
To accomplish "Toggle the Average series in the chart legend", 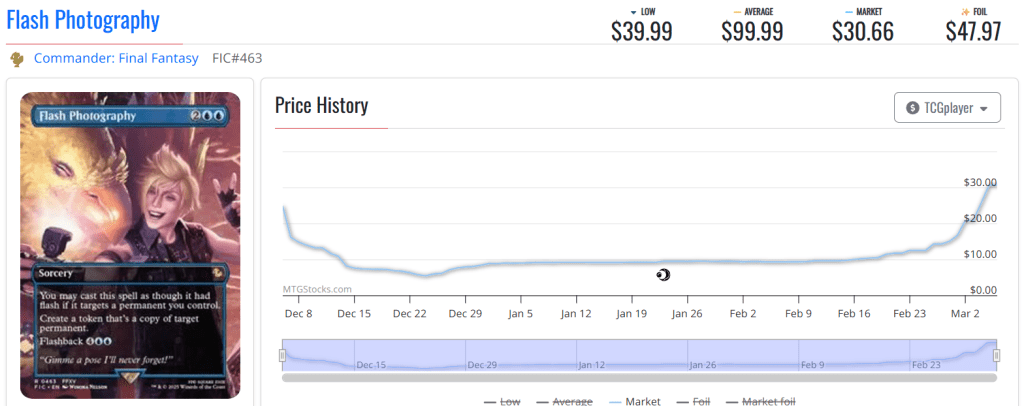I will [x=565, y=402].
